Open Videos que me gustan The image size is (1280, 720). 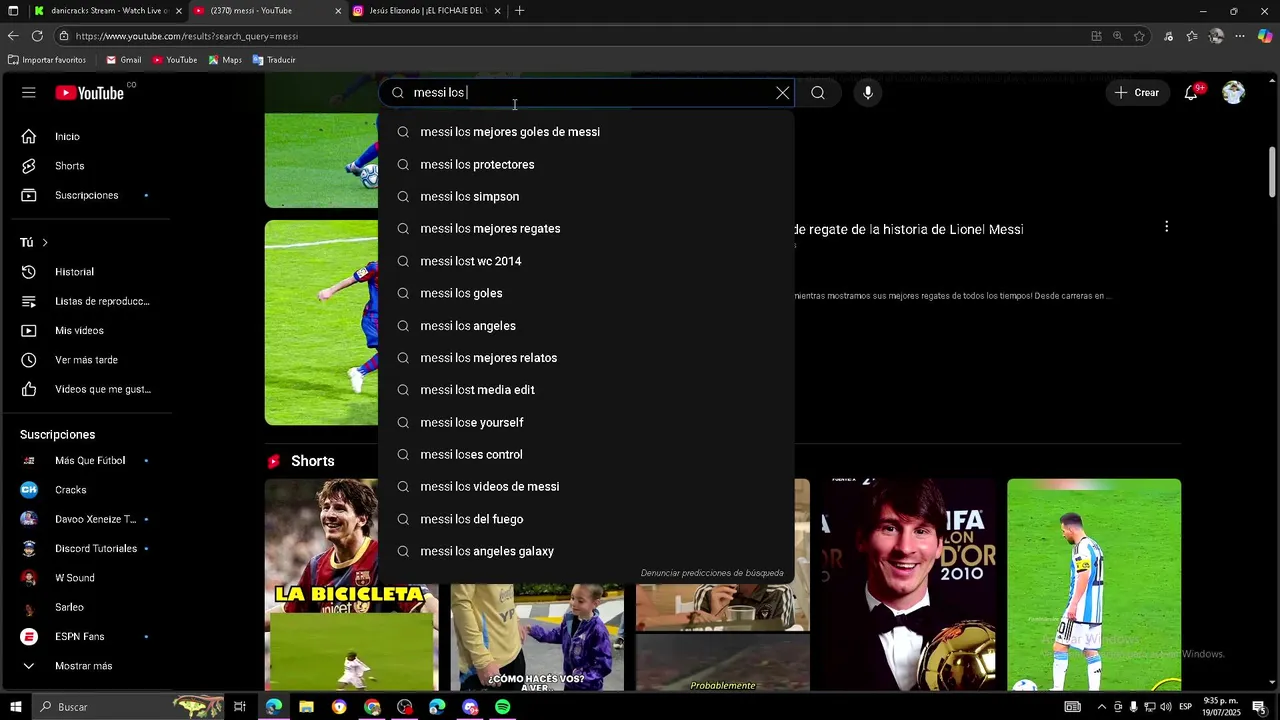tap(85, 389)
